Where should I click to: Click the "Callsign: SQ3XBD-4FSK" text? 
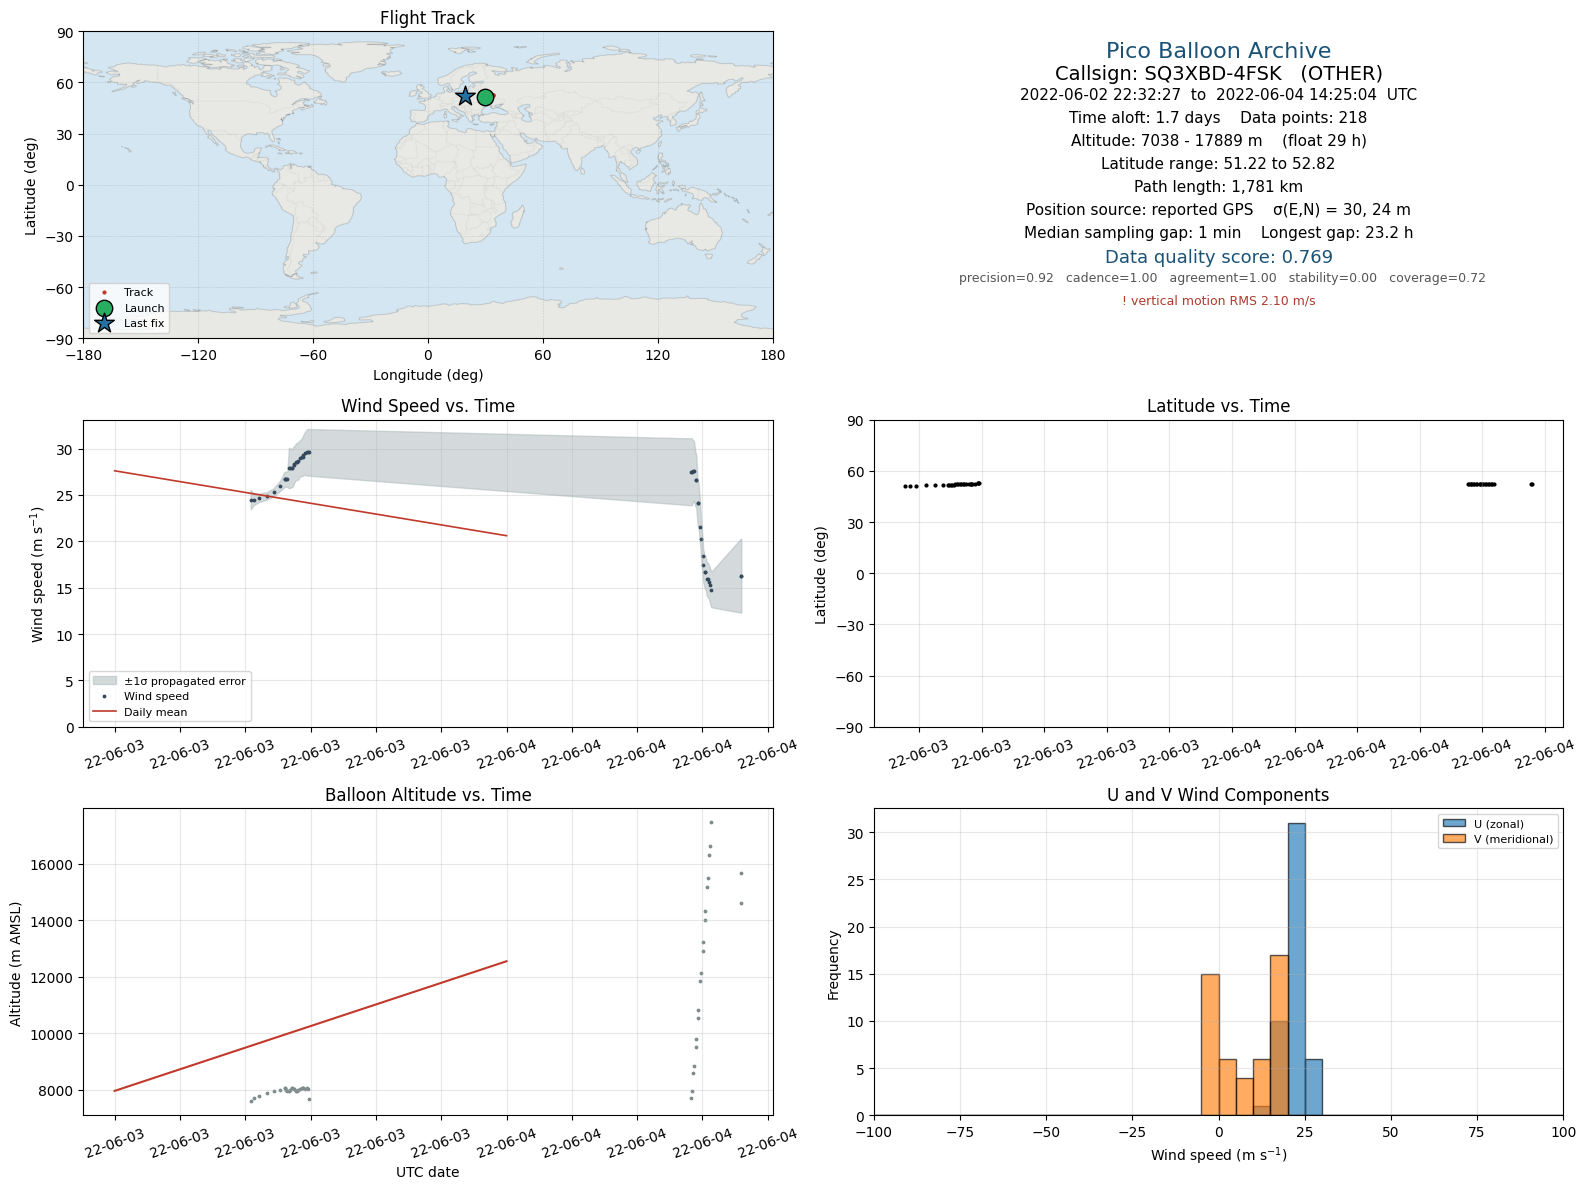tap(1168, 74)
